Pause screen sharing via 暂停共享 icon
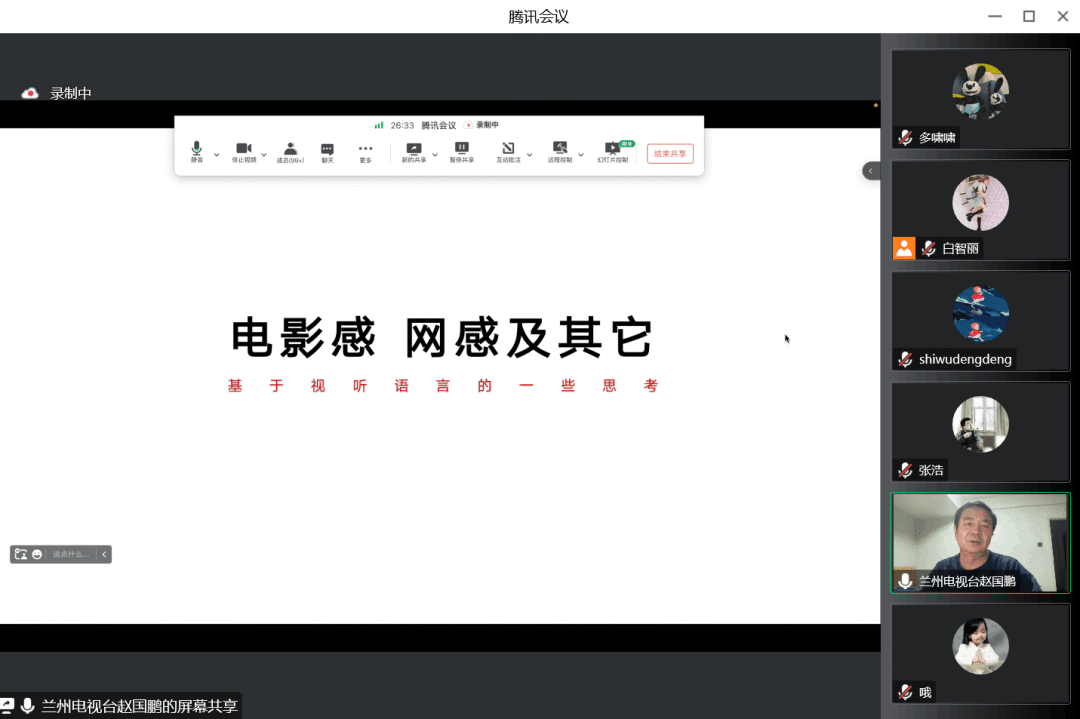The width and height of the screenshot is (1080, 719). click(462, 146)
